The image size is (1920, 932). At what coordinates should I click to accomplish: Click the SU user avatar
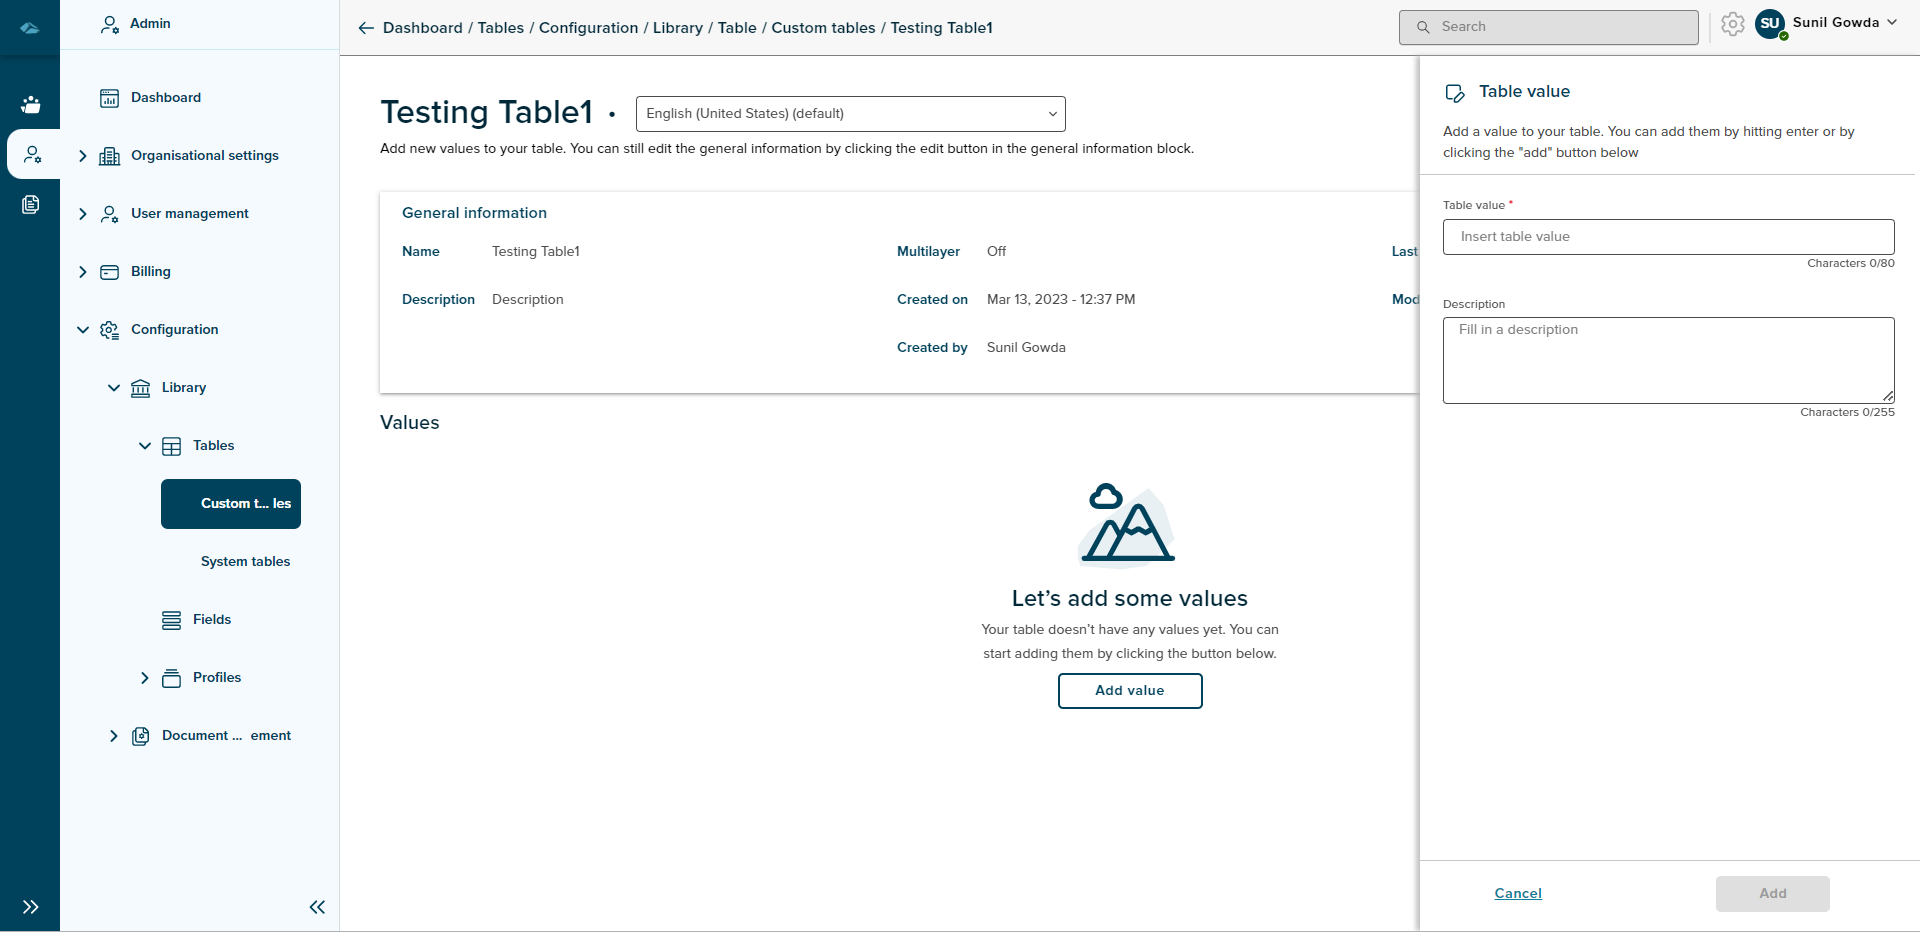click(x=1769, y=24)
